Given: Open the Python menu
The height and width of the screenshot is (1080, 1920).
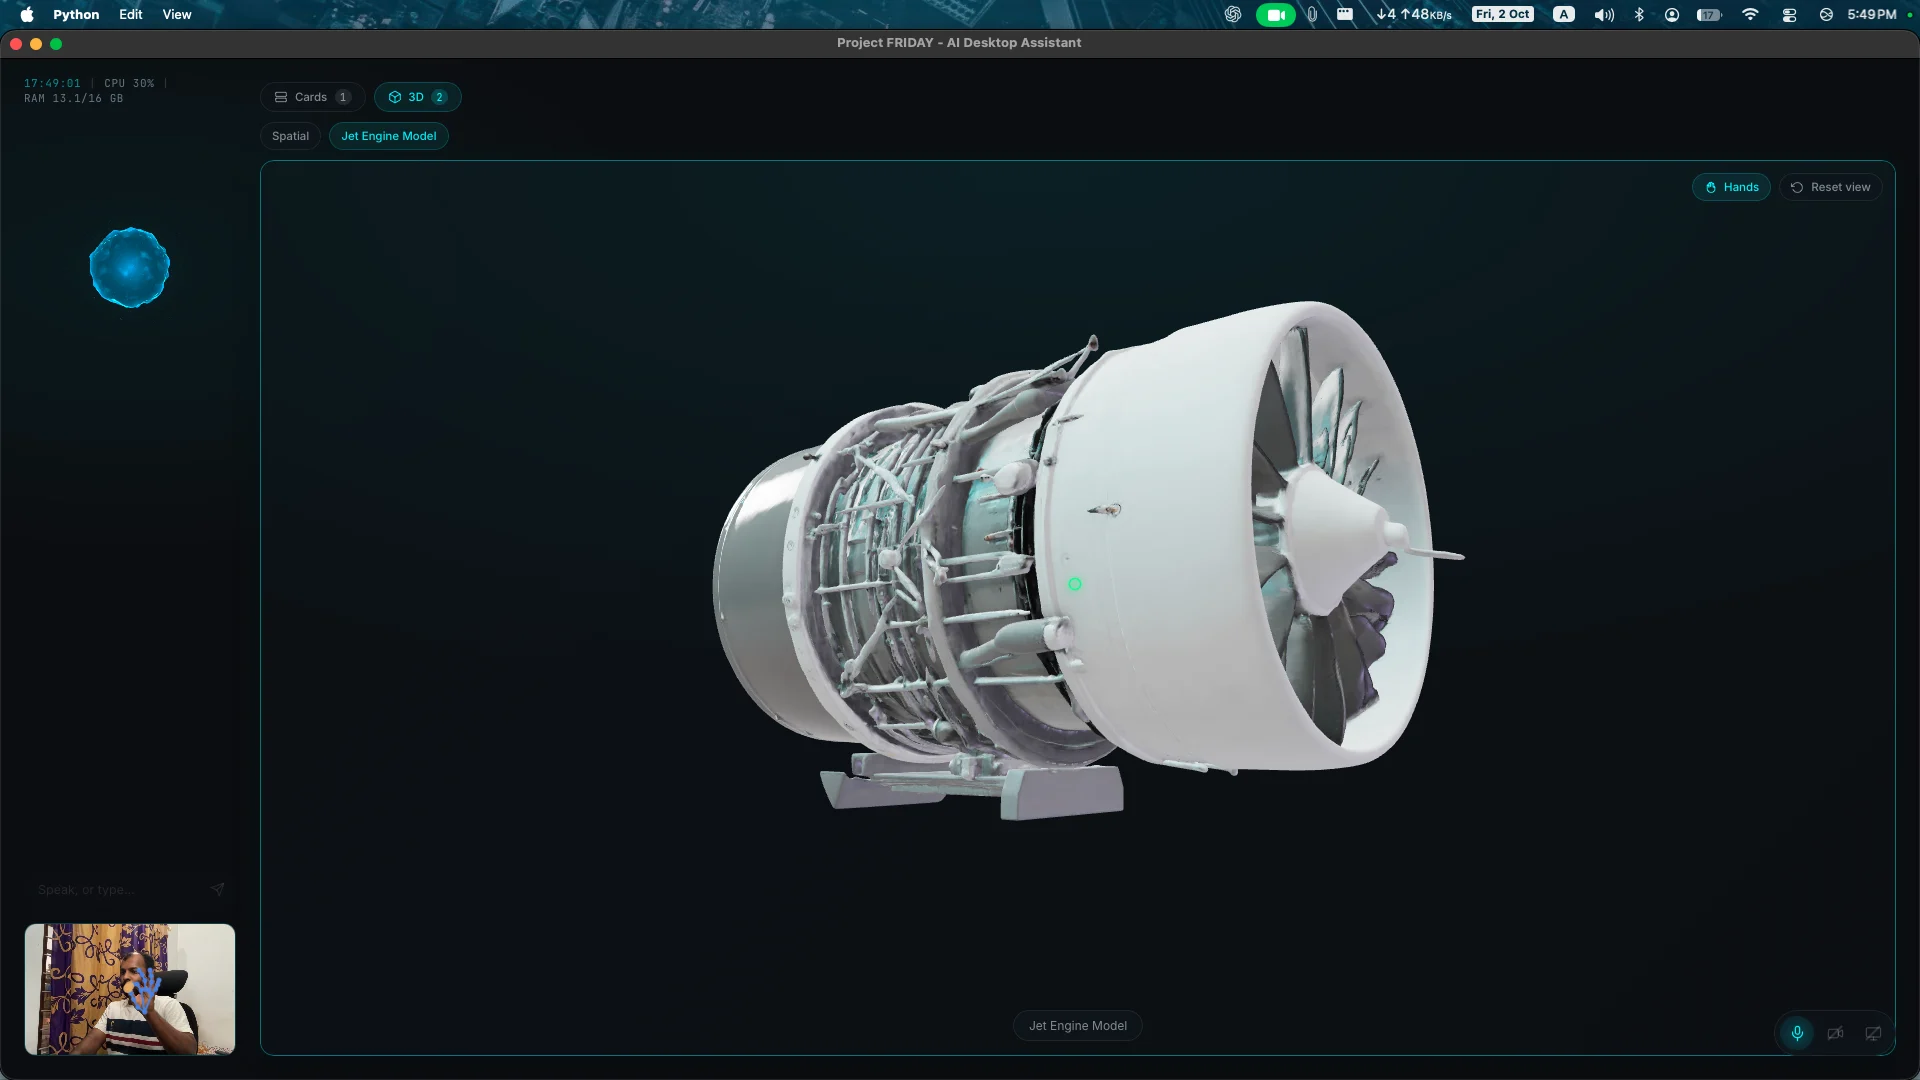Looking at the screenshot, I should pyautogui.click(x=76, y=14).
